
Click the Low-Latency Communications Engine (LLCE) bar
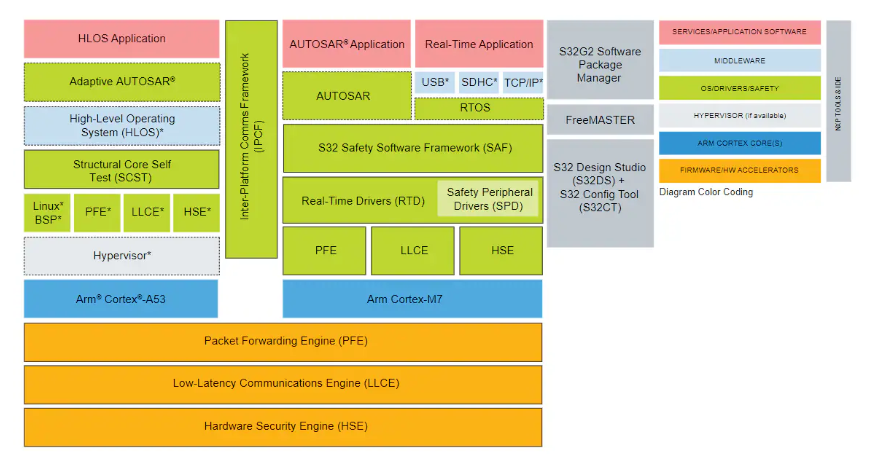tap(283, 384)
